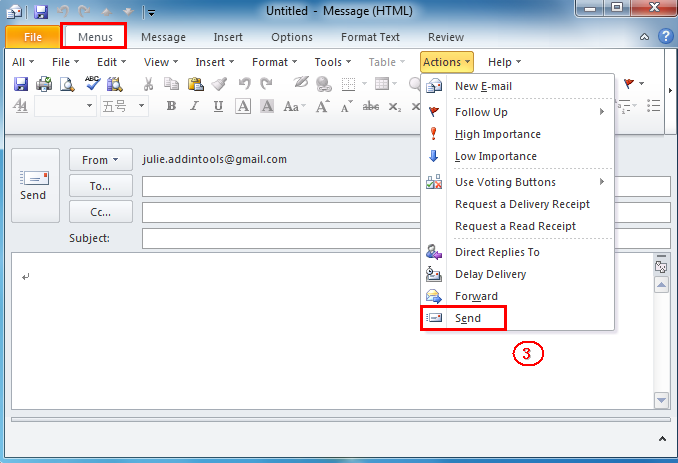Viewport: 678px width, 463px height.
Task: Open the Tools classic menu
Action: click(x=333, y=62)
